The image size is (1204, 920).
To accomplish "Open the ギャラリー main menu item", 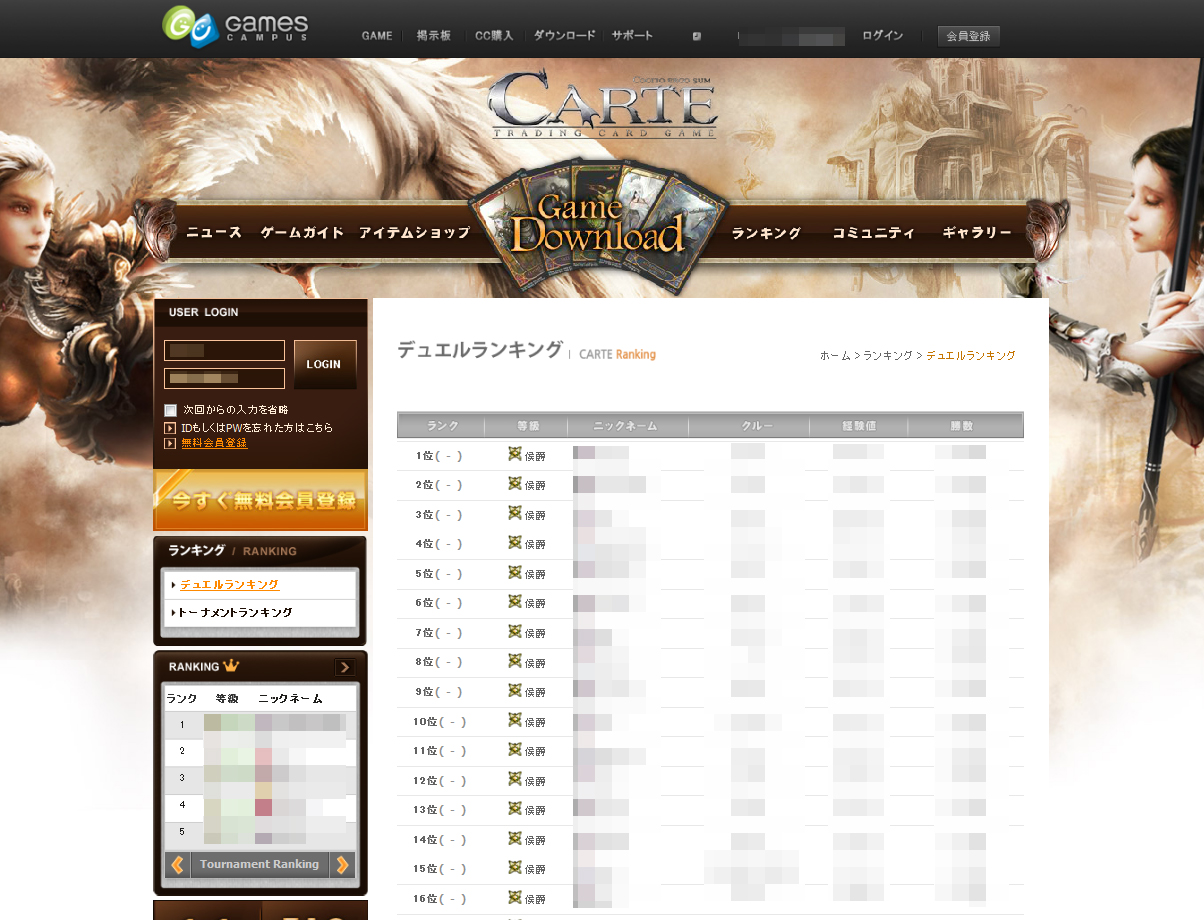I will 977,232.
